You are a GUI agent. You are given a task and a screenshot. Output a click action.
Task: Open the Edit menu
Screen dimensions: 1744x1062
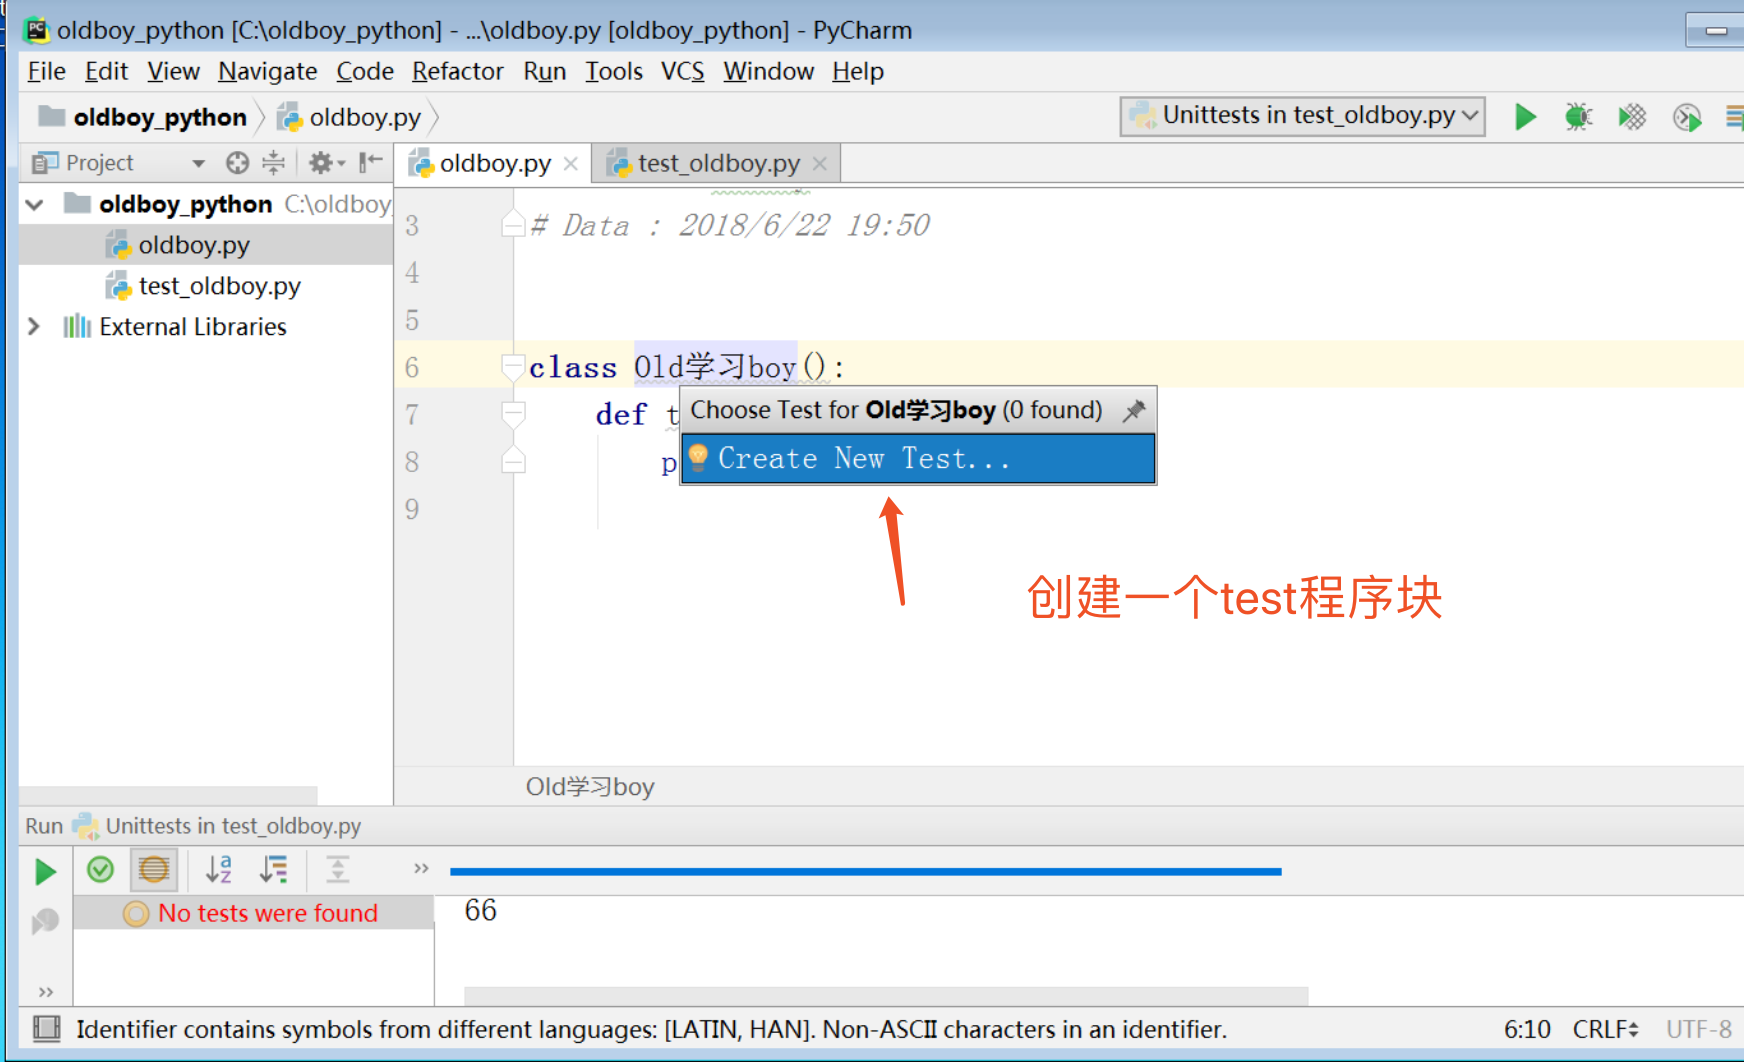pos(106,71)
